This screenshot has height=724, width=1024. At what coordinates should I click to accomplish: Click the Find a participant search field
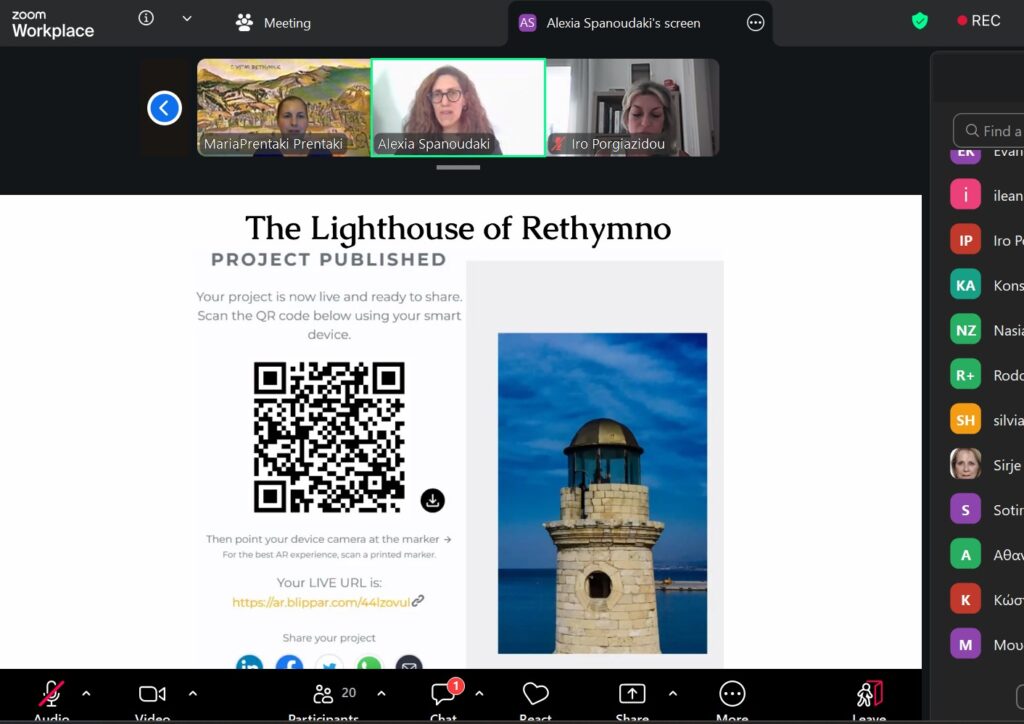click(989, 131)
